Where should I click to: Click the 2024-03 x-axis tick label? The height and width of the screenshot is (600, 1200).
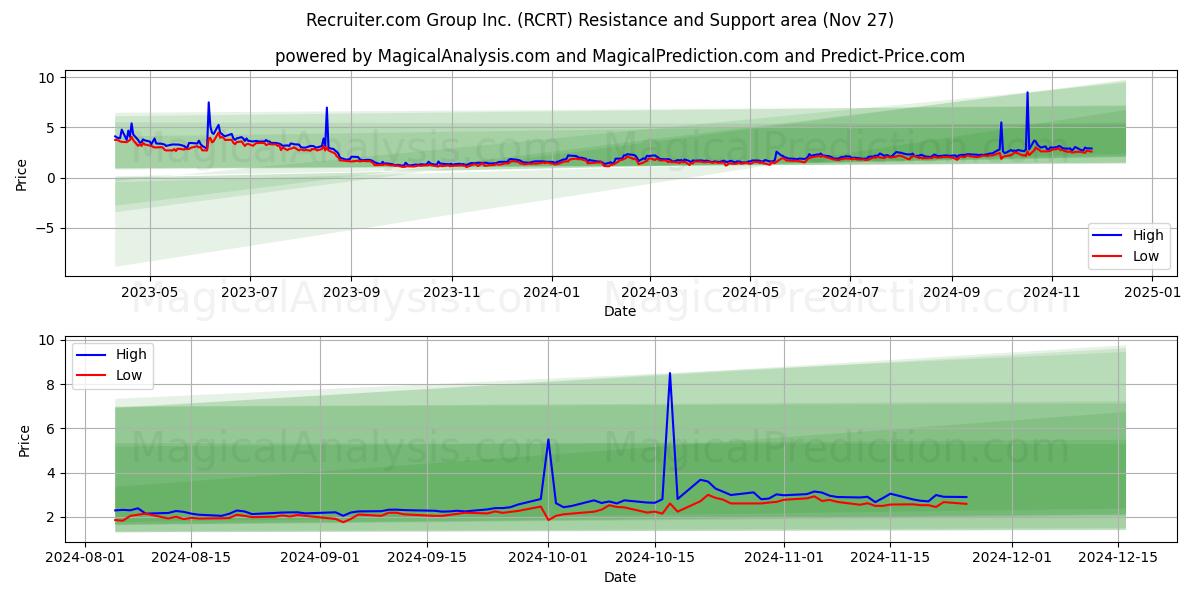click(650, 293)
